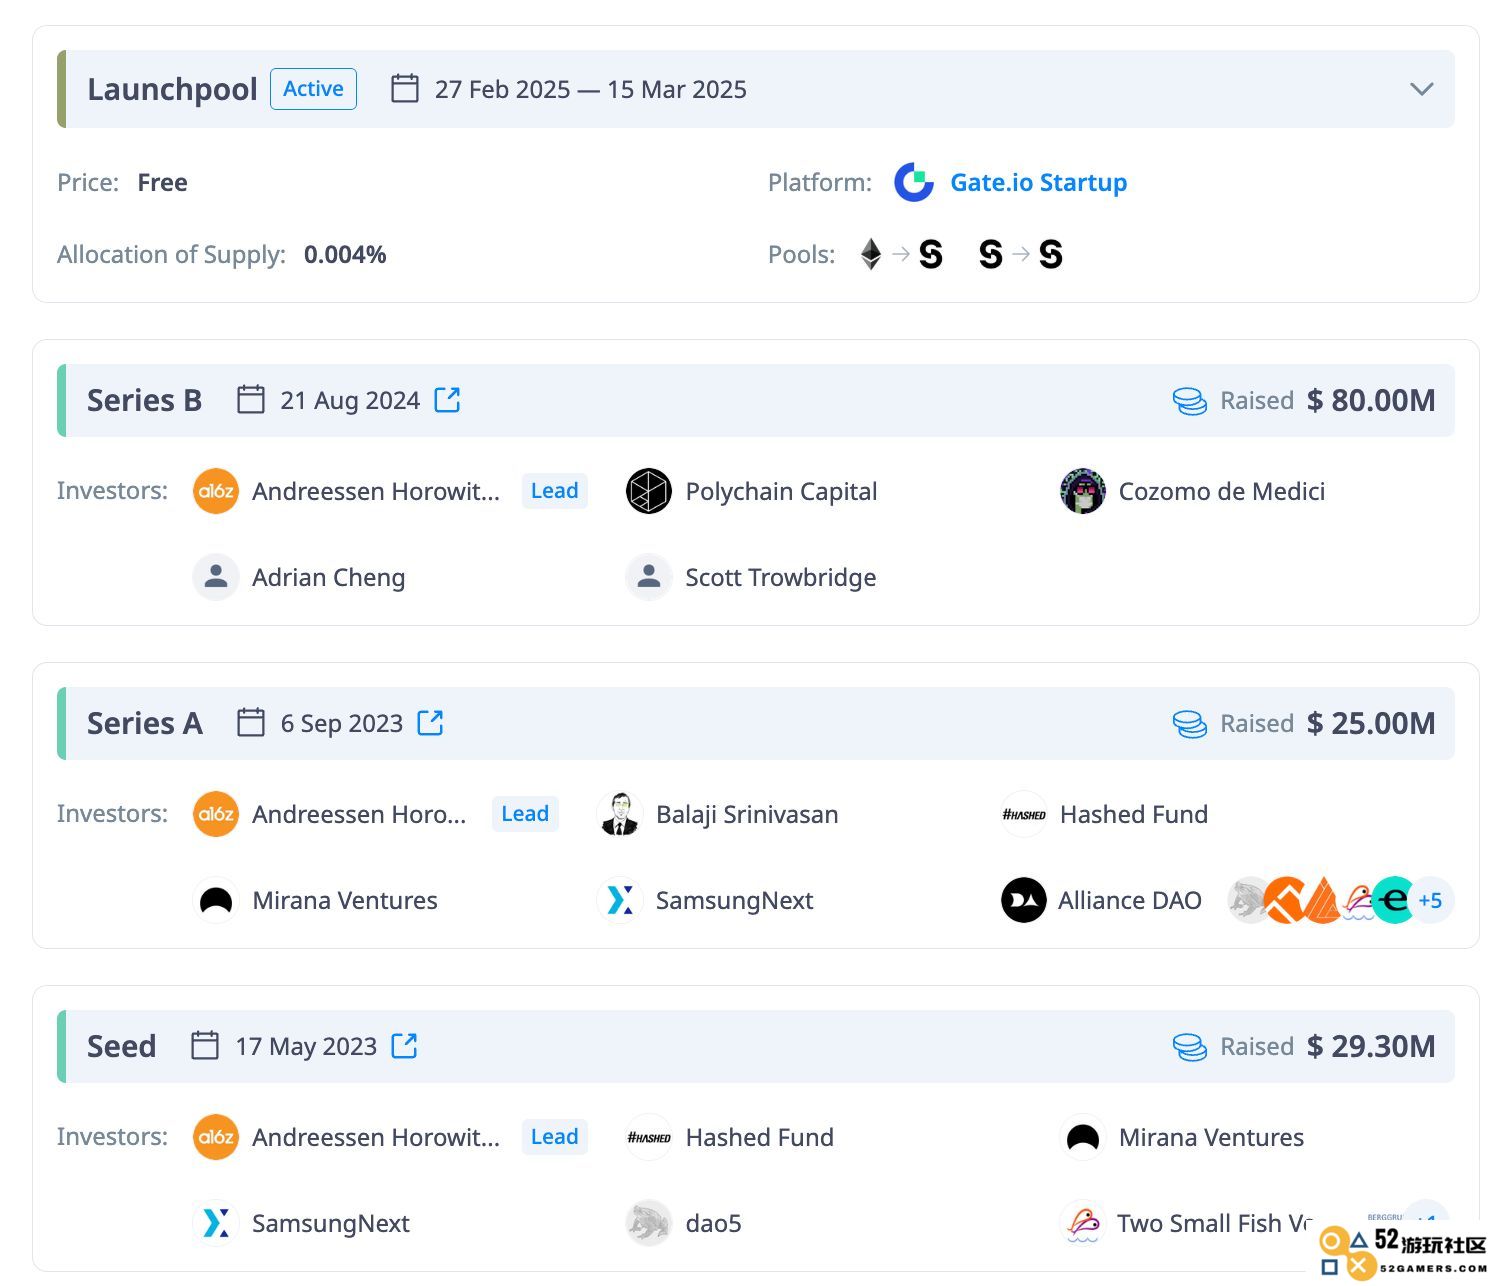
Task: Open Series A external source link icon
Action: 430,723
